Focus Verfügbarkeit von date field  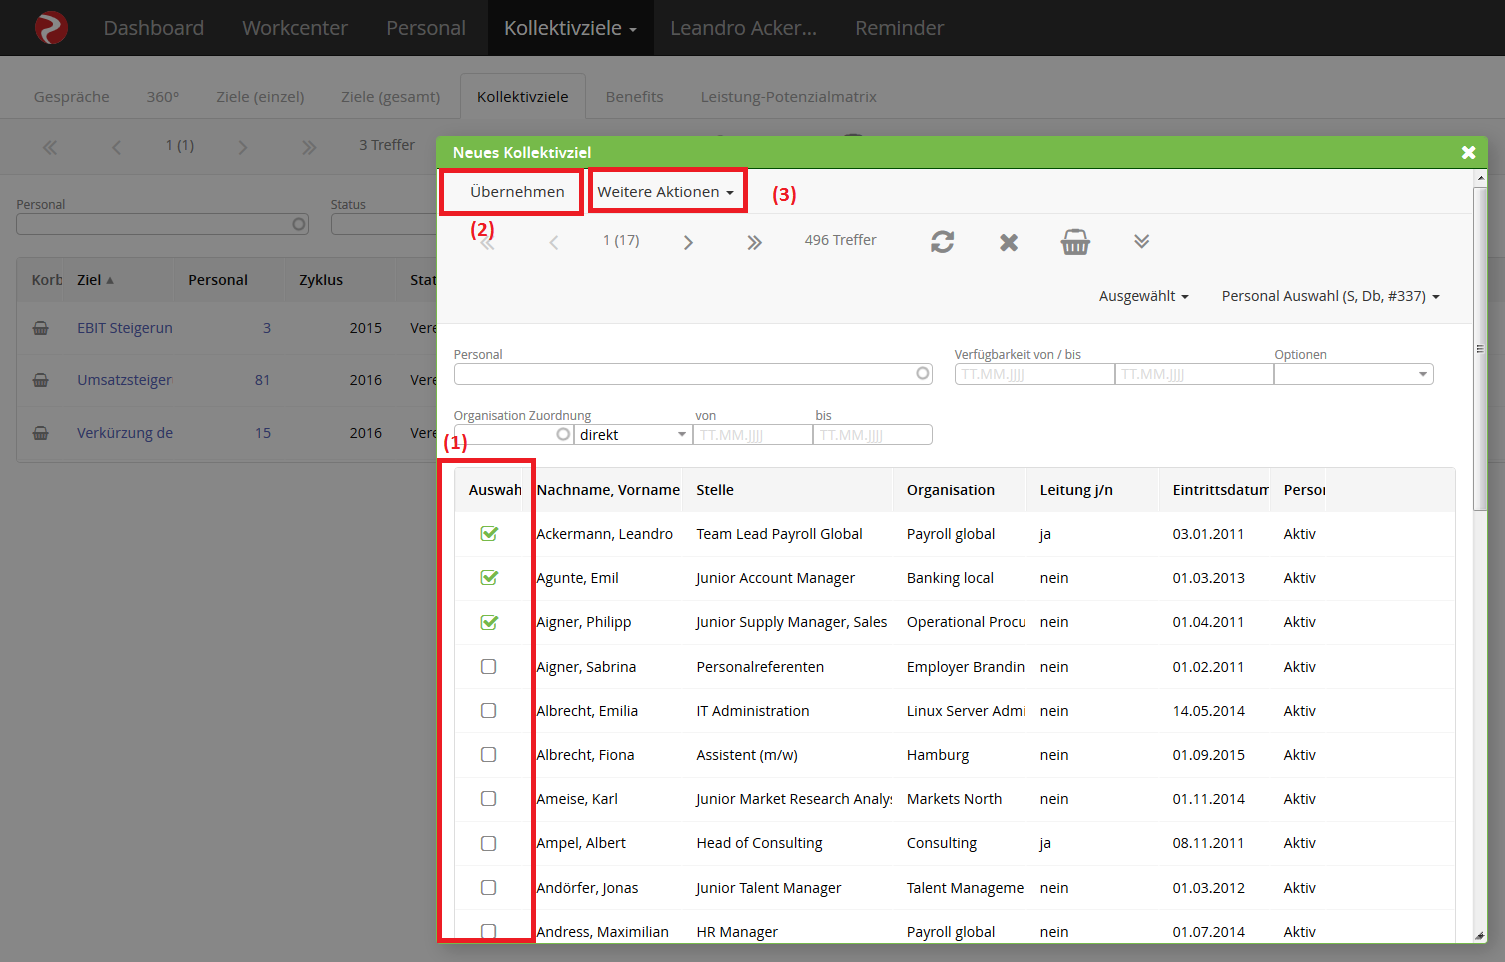click(x=1034, y=374)
